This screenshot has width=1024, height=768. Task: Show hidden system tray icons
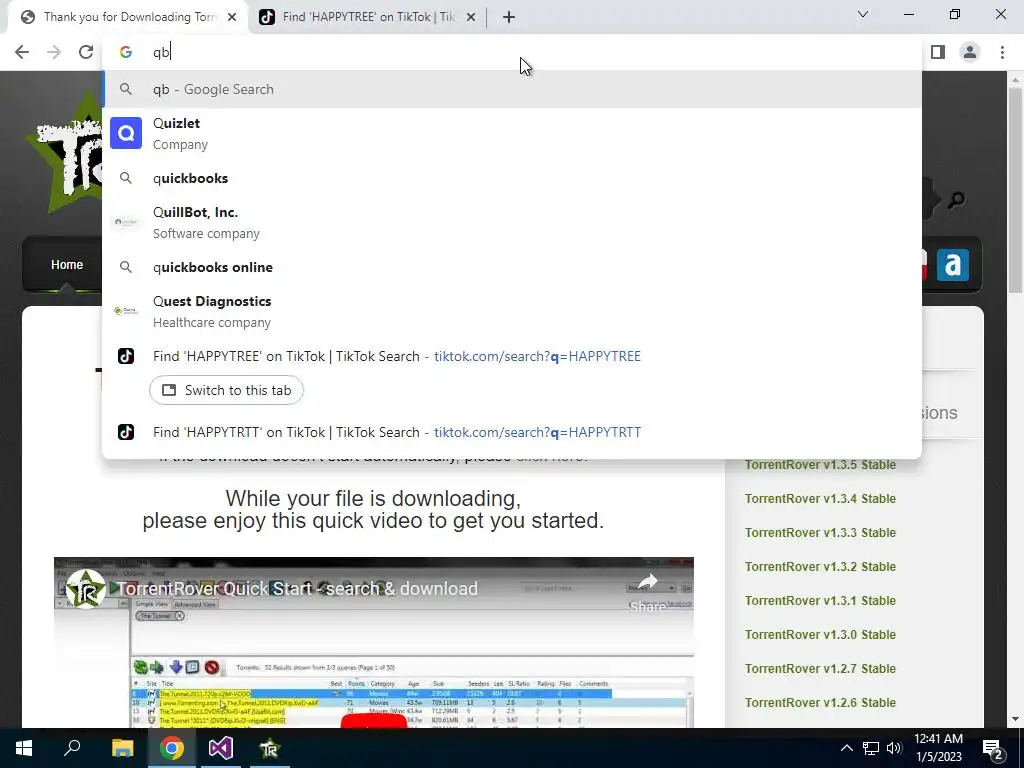click(846, 748)
